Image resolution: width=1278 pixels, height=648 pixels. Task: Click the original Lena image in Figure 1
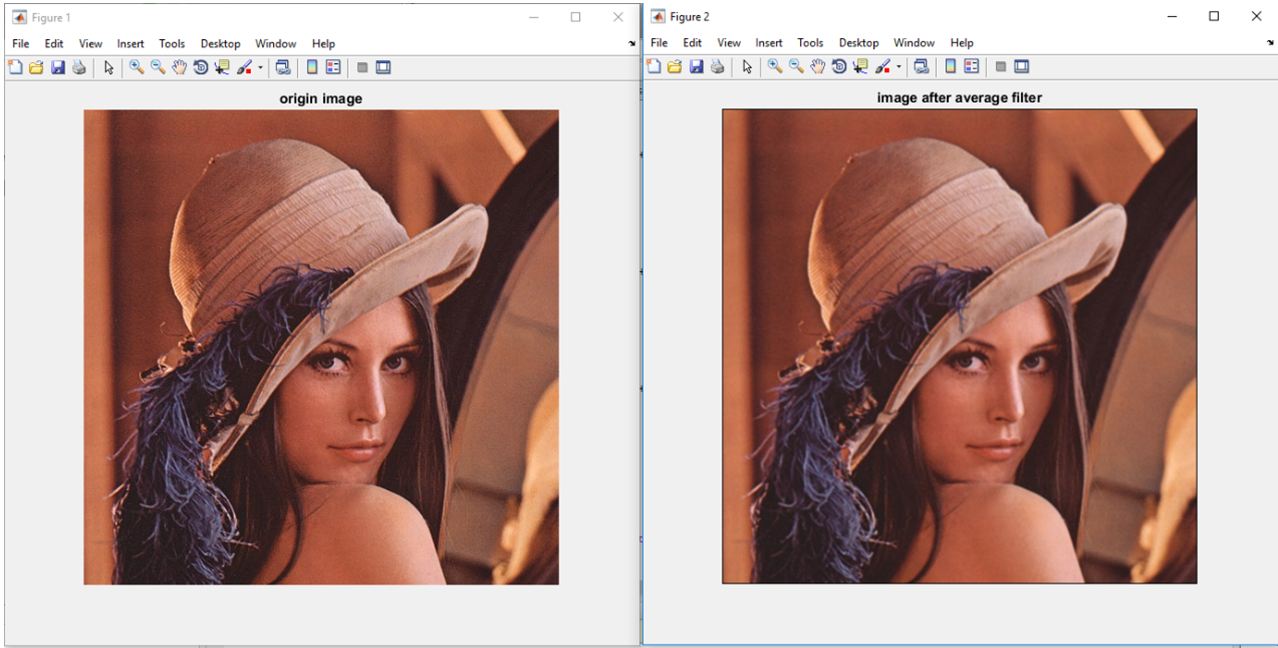(x=321, y=347)
